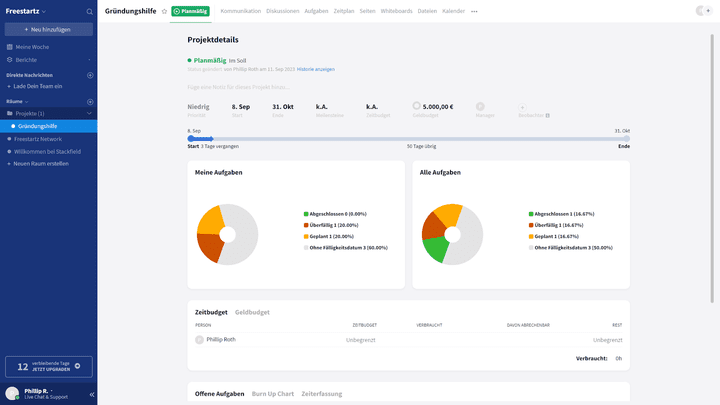
Task: Switch to the Geldbudget tab
Action: 252,312
